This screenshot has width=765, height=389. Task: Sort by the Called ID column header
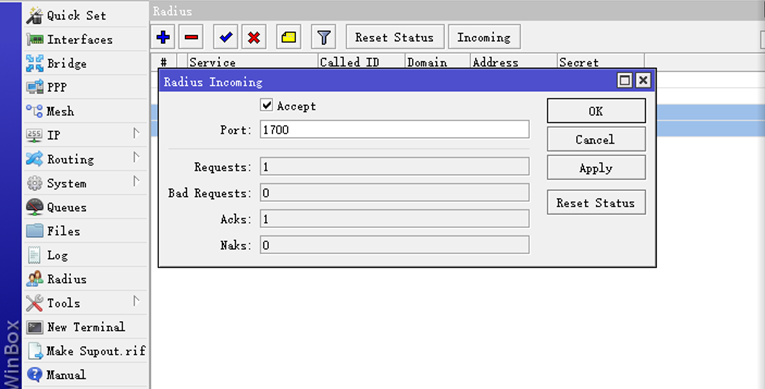click(x=361, y=62)
